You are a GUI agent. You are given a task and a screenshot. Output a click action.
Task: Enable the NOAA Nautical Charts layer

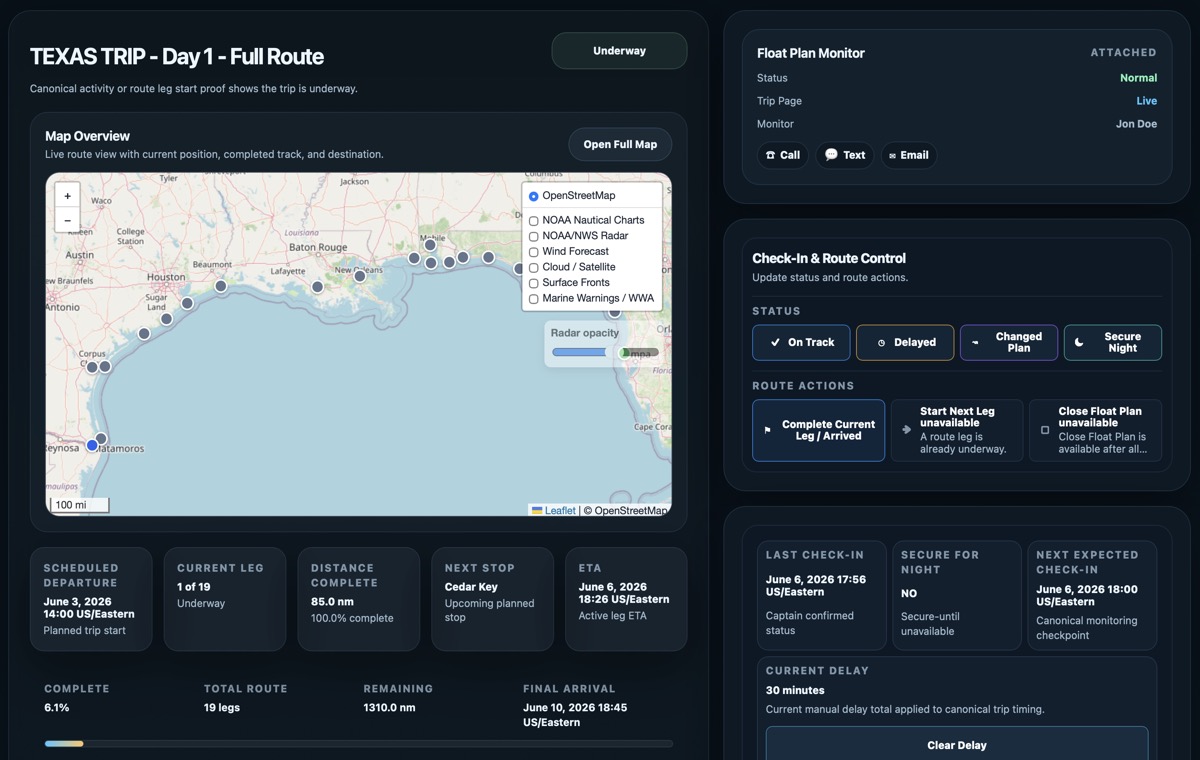(x=534, y=221)
